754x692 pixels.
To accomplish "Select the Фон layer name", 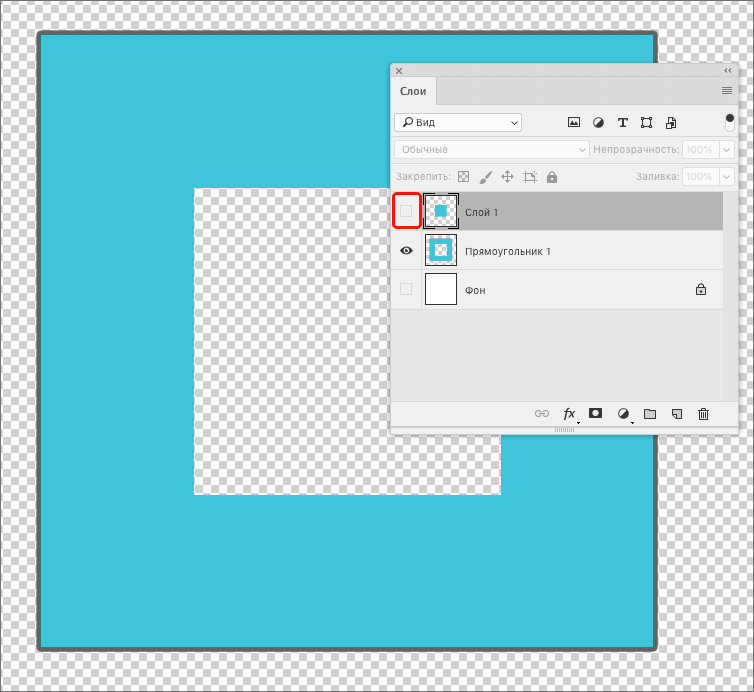I will (475, 290).
